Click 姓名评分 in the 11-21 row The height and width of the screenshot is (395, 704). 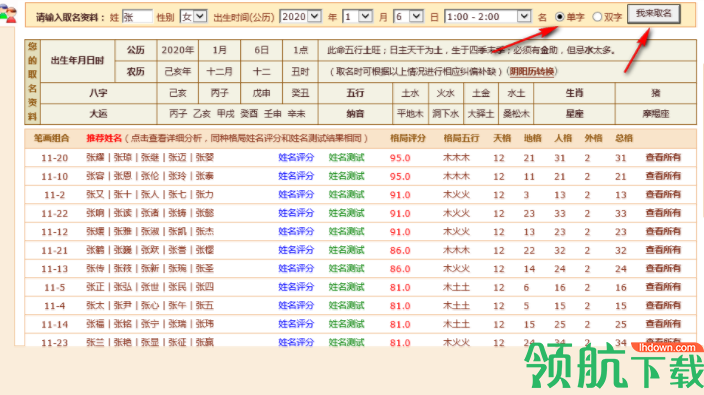pos(296,250)
